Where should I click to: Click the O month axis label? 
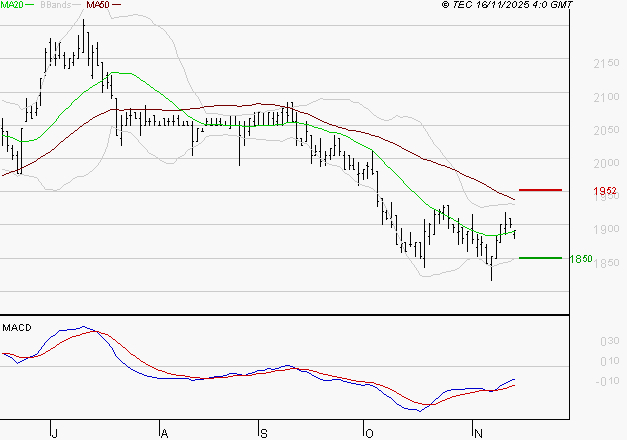click(x=369, y=433)
